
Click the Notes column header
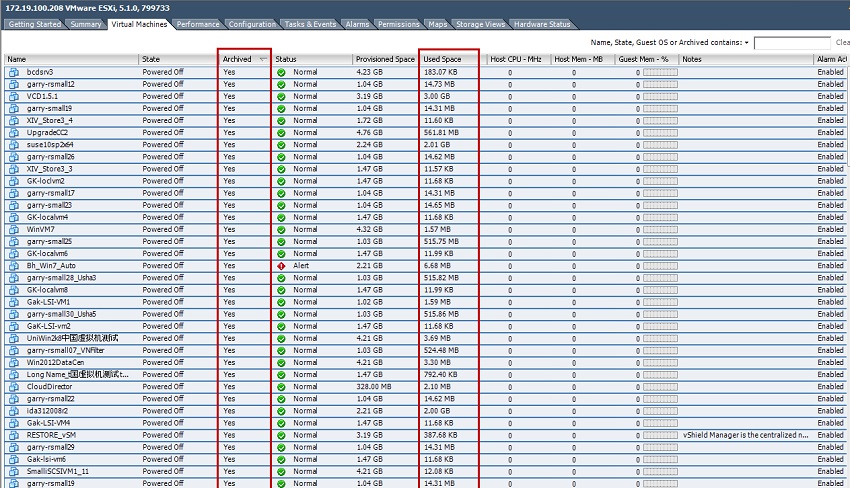click(x=746, y=59)
